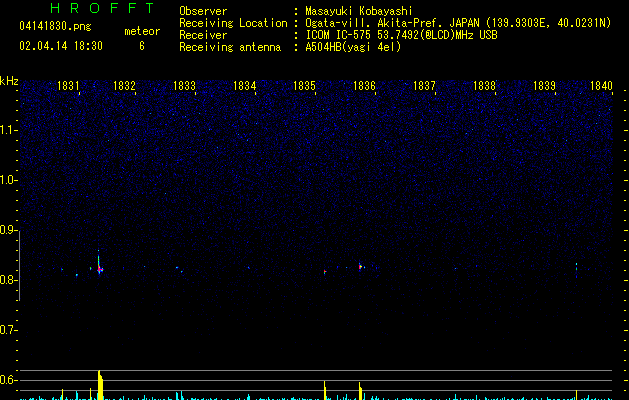629x400 pixels.
Task: Click the 0.8 kHz frequency label
Action: (8, 280)
